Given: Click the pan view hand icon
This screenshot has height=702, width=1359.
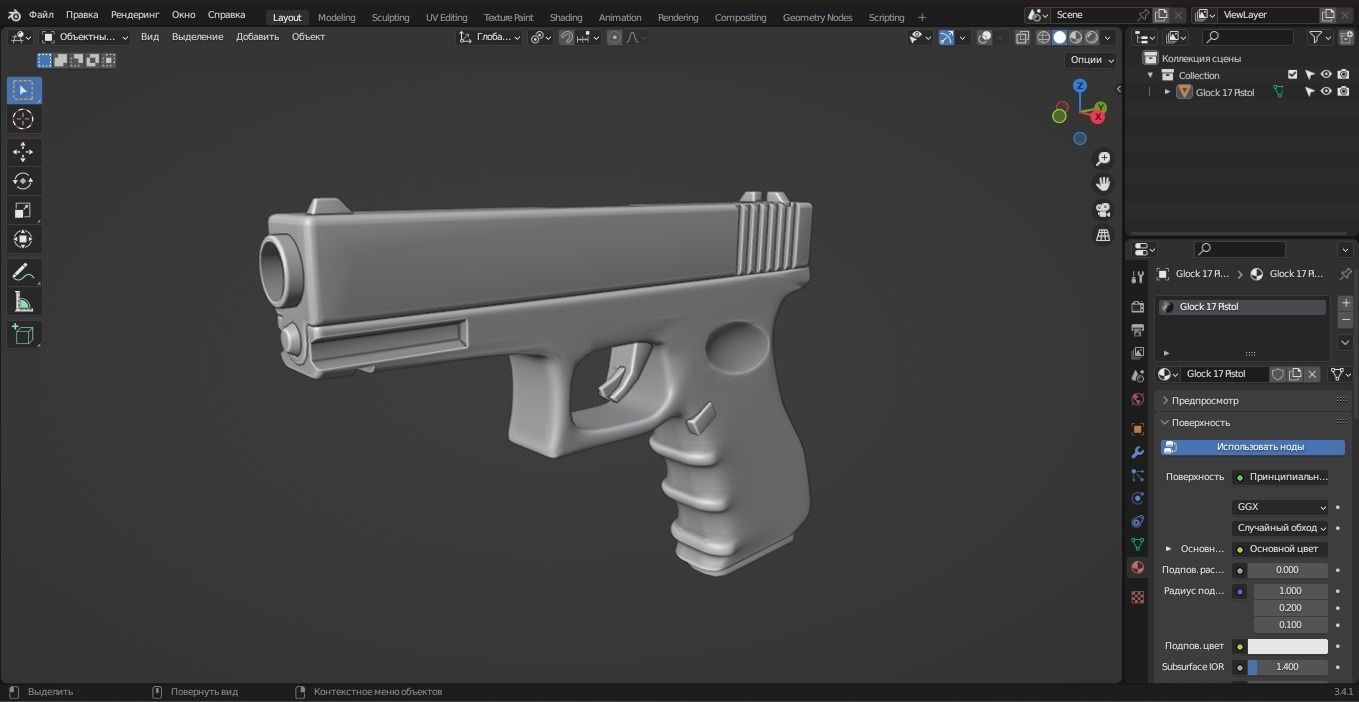Looking at the screenshot, I should pyautogui.click(x=1103, y=184).
